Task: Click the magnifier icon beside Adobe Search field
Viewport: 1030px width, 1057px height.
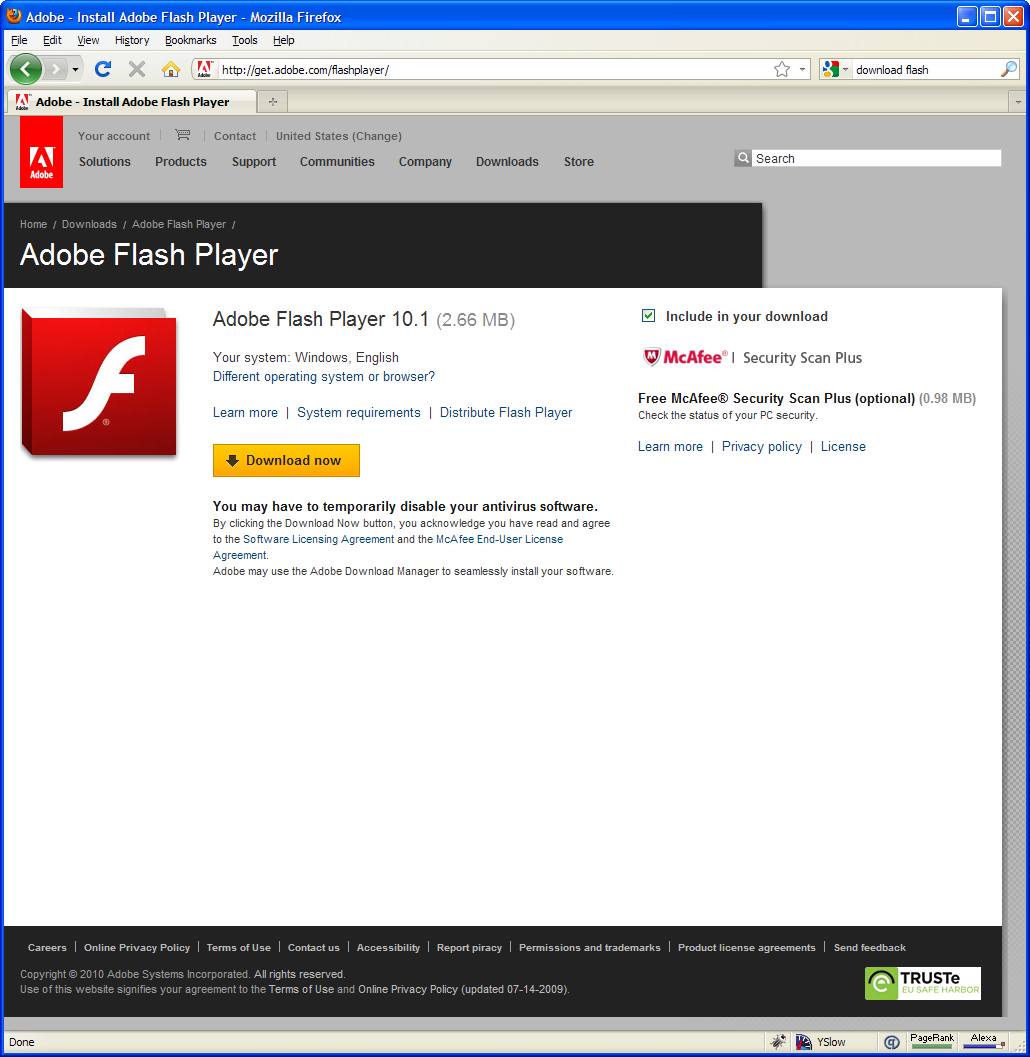Action: click(x=743, y=158)
